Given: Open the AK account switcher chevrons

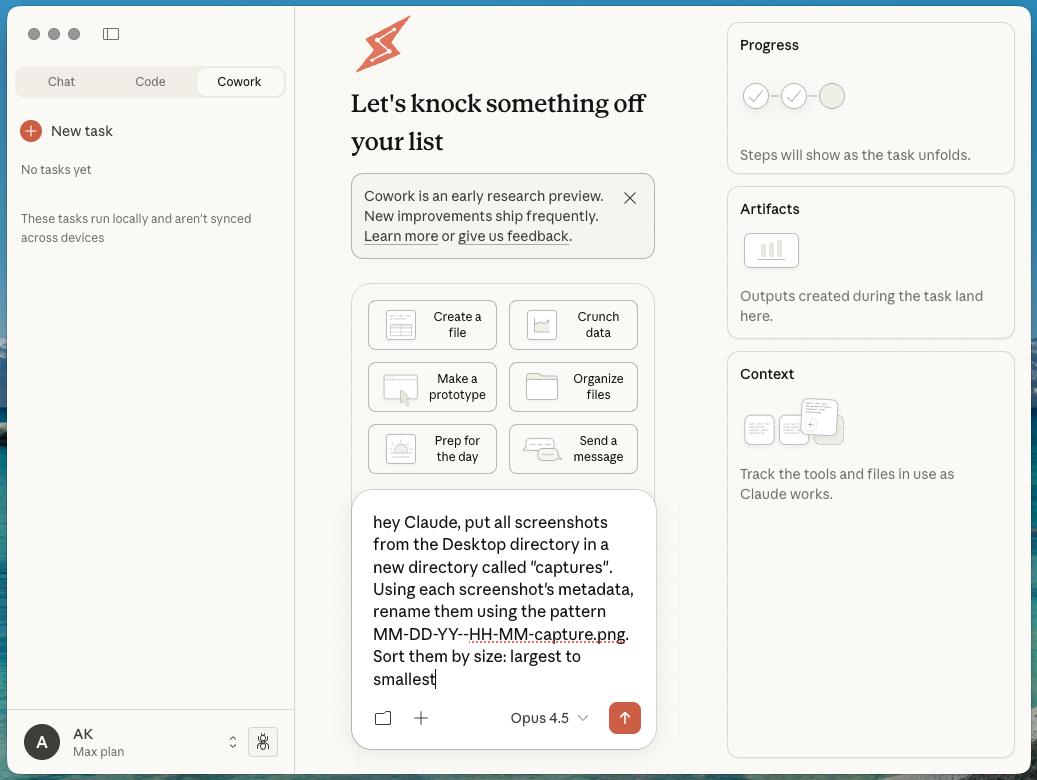Looking at the screenshot, I should tap(233, 741).
